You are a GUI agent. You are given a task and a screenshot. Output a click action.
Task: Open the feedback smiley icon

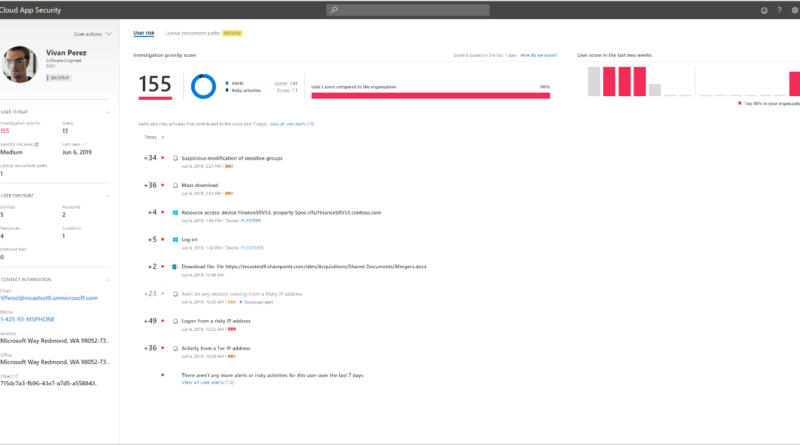(764, 10)
